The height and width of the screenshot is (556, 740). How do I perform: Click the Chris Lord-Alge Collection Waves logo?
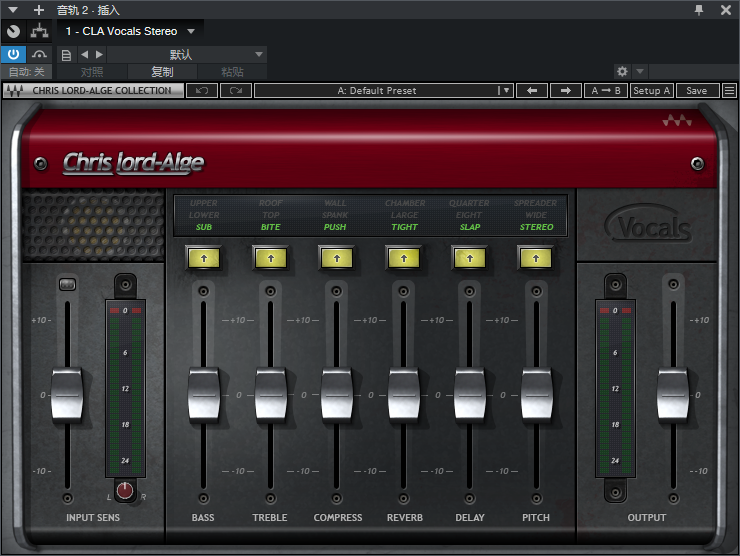pyautogui.click(x=93, y=91)
